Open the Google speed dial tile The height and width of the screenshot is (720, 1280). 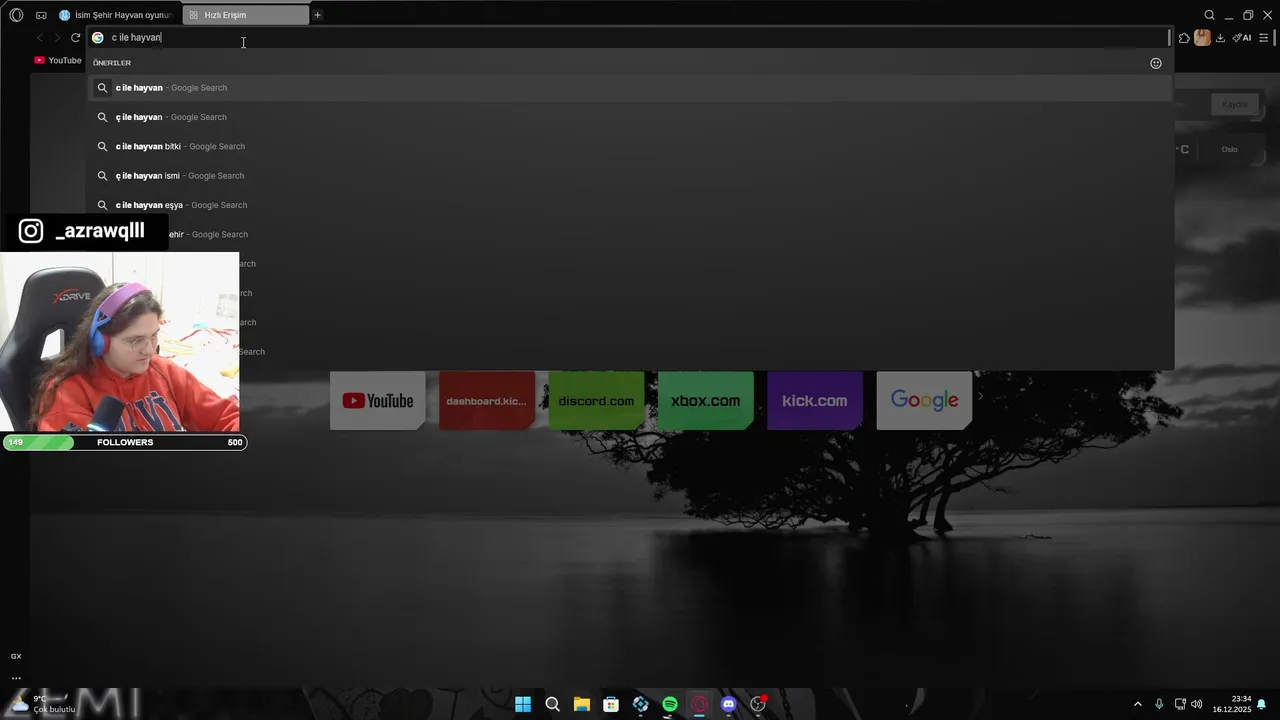[x=924, y=401]
